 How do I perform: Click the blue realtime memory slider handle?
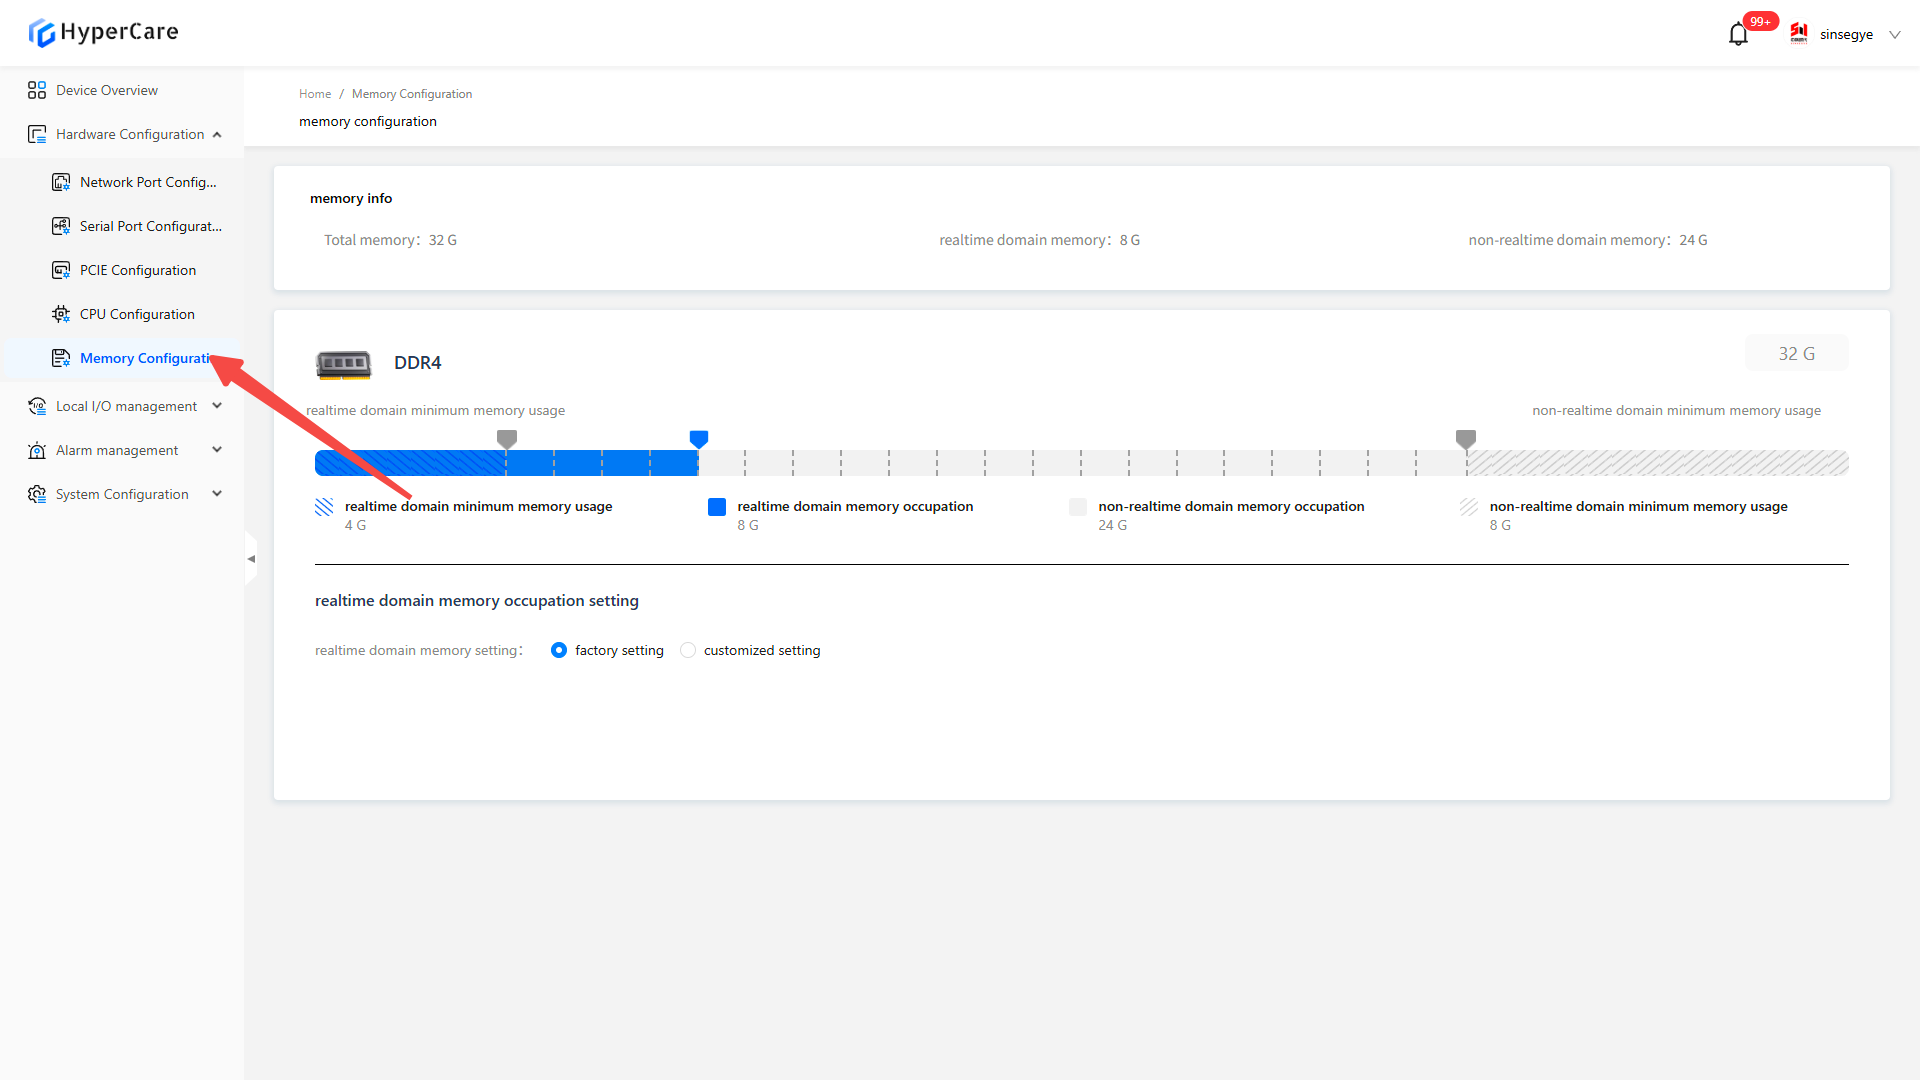point(699,439)
